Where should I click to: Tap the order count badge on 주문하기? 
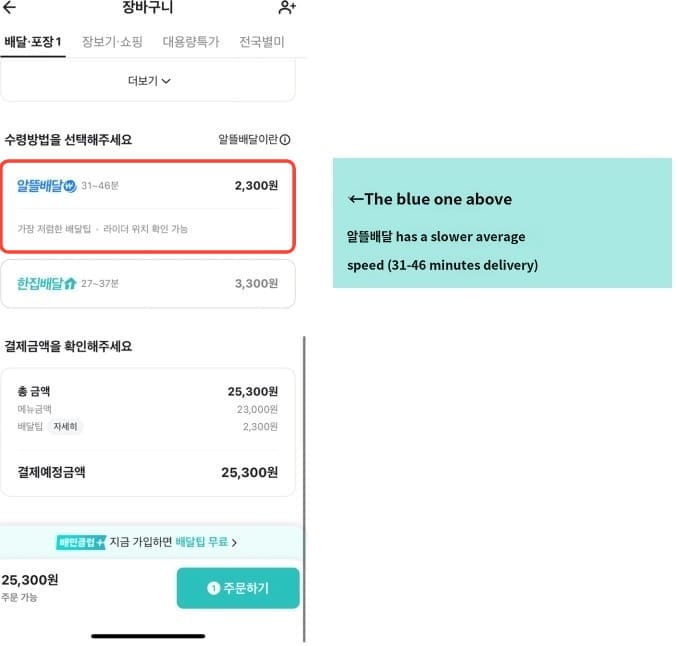click(x=213, y=588)
